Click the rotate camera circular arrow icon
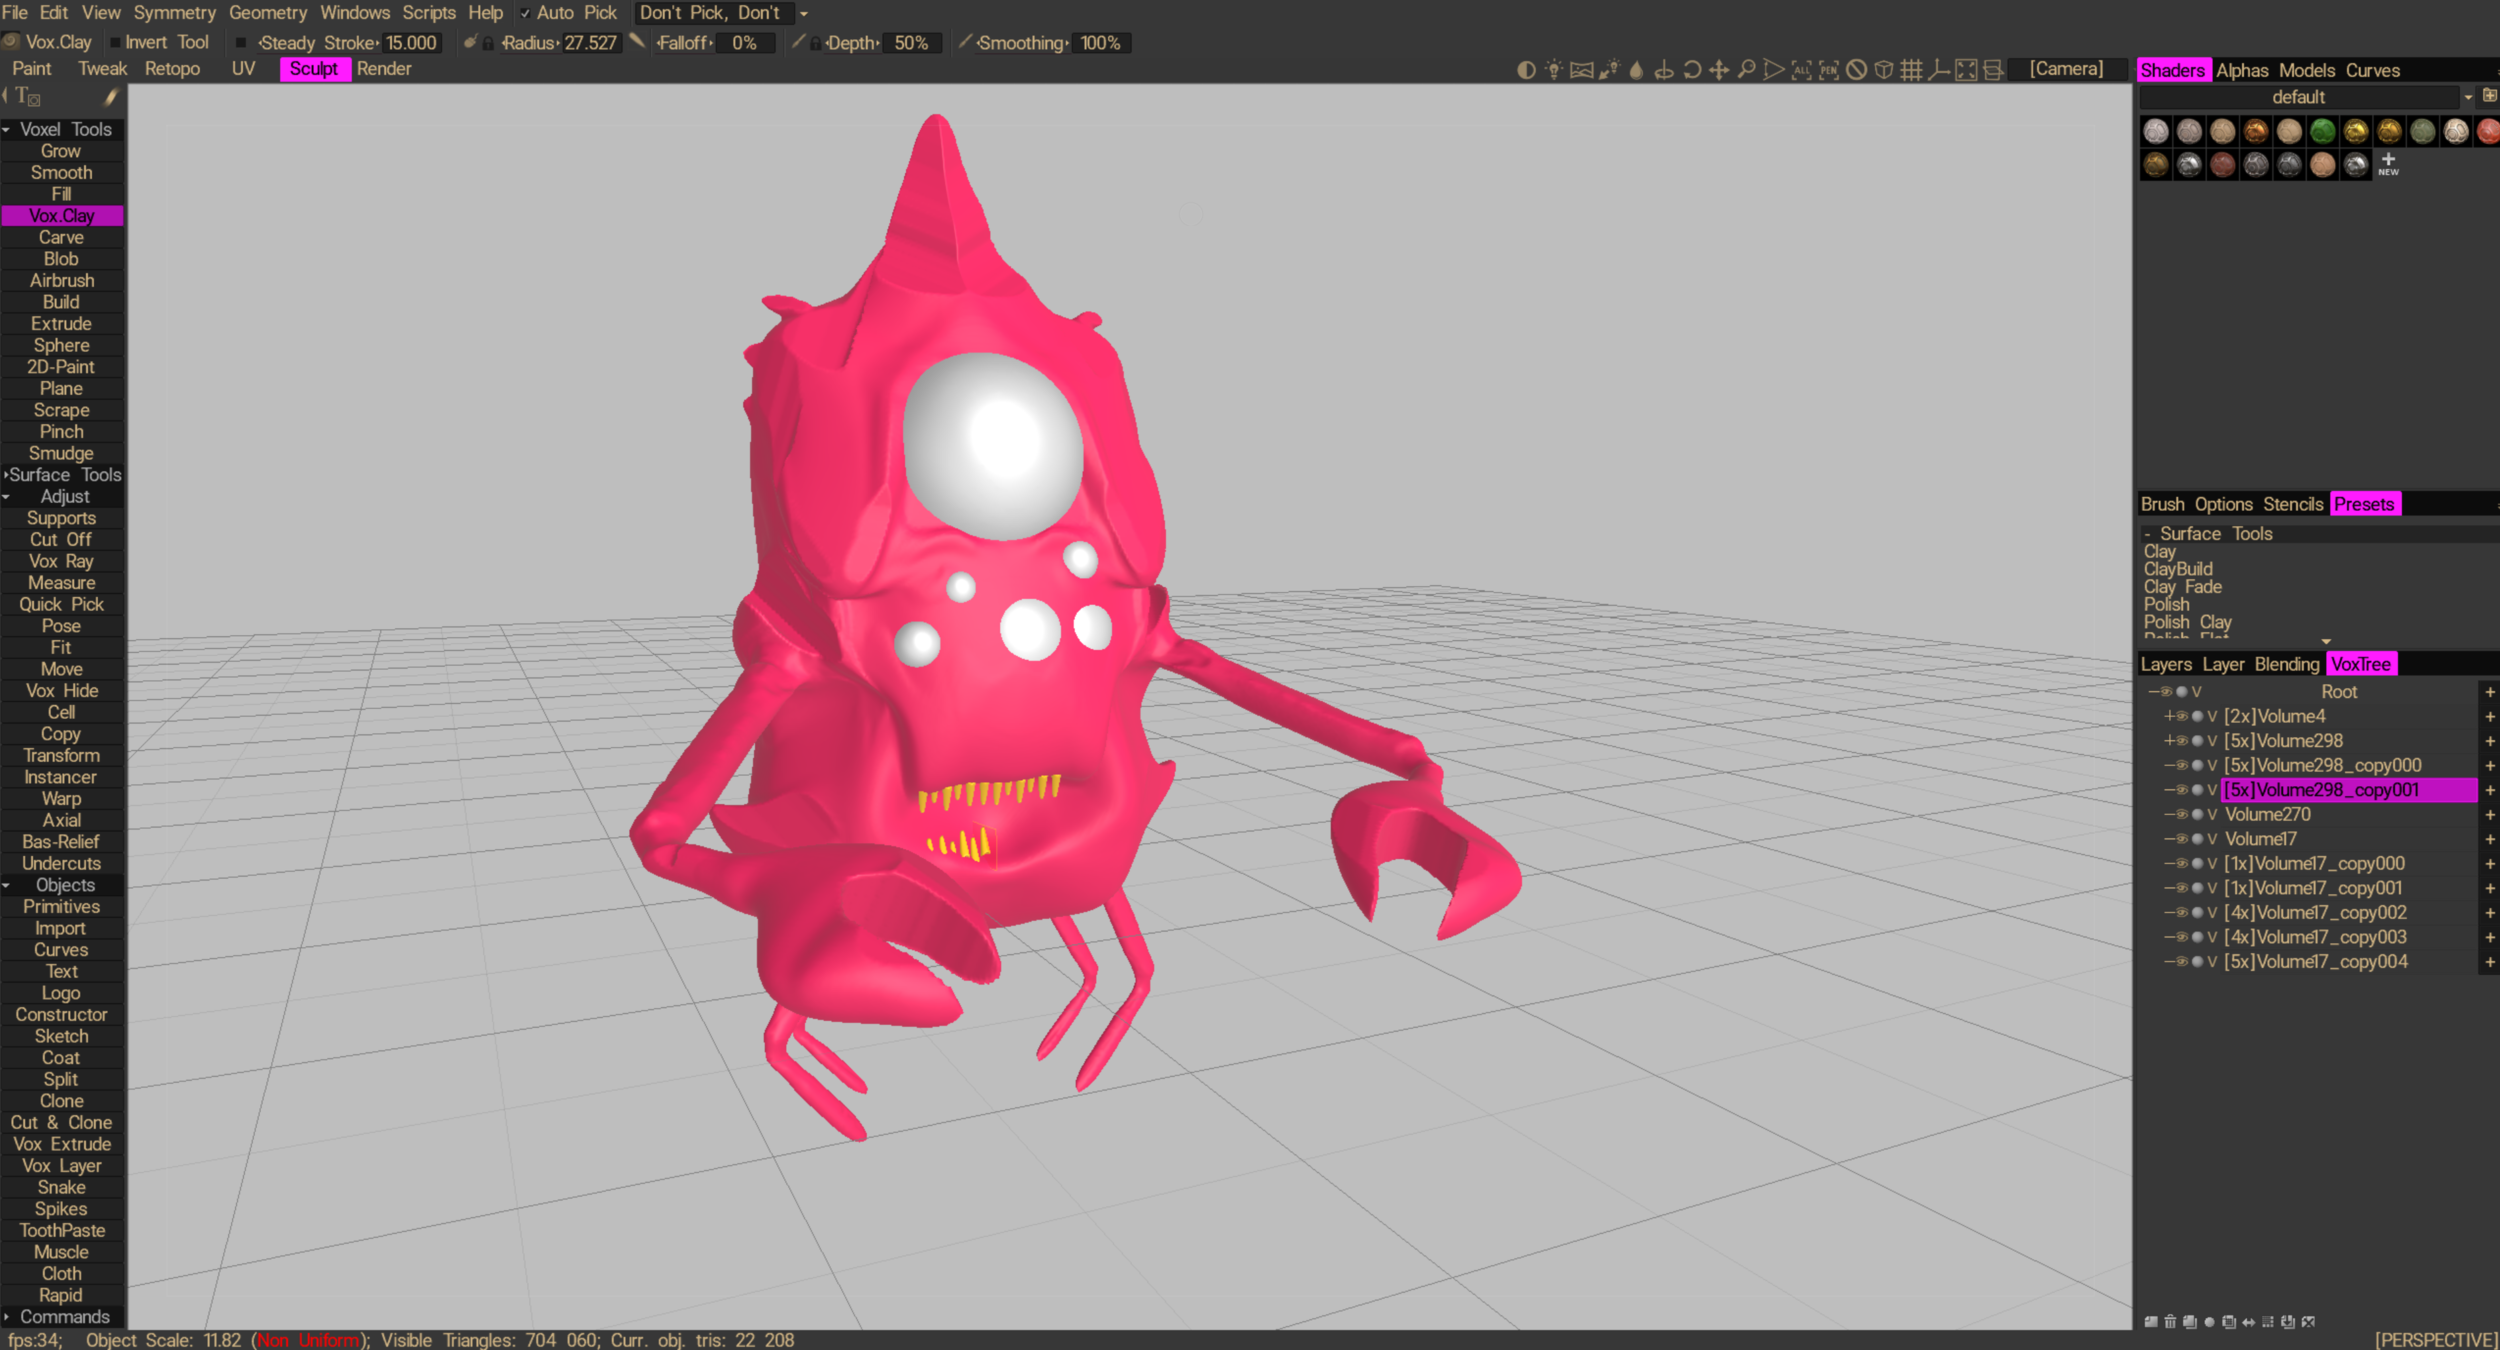 tap(1692, 70)
